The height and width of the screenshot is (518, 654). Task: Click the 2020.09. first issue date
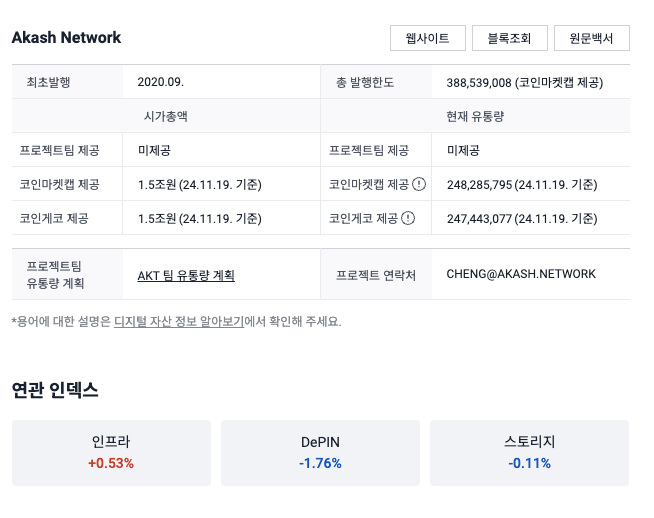161,82
